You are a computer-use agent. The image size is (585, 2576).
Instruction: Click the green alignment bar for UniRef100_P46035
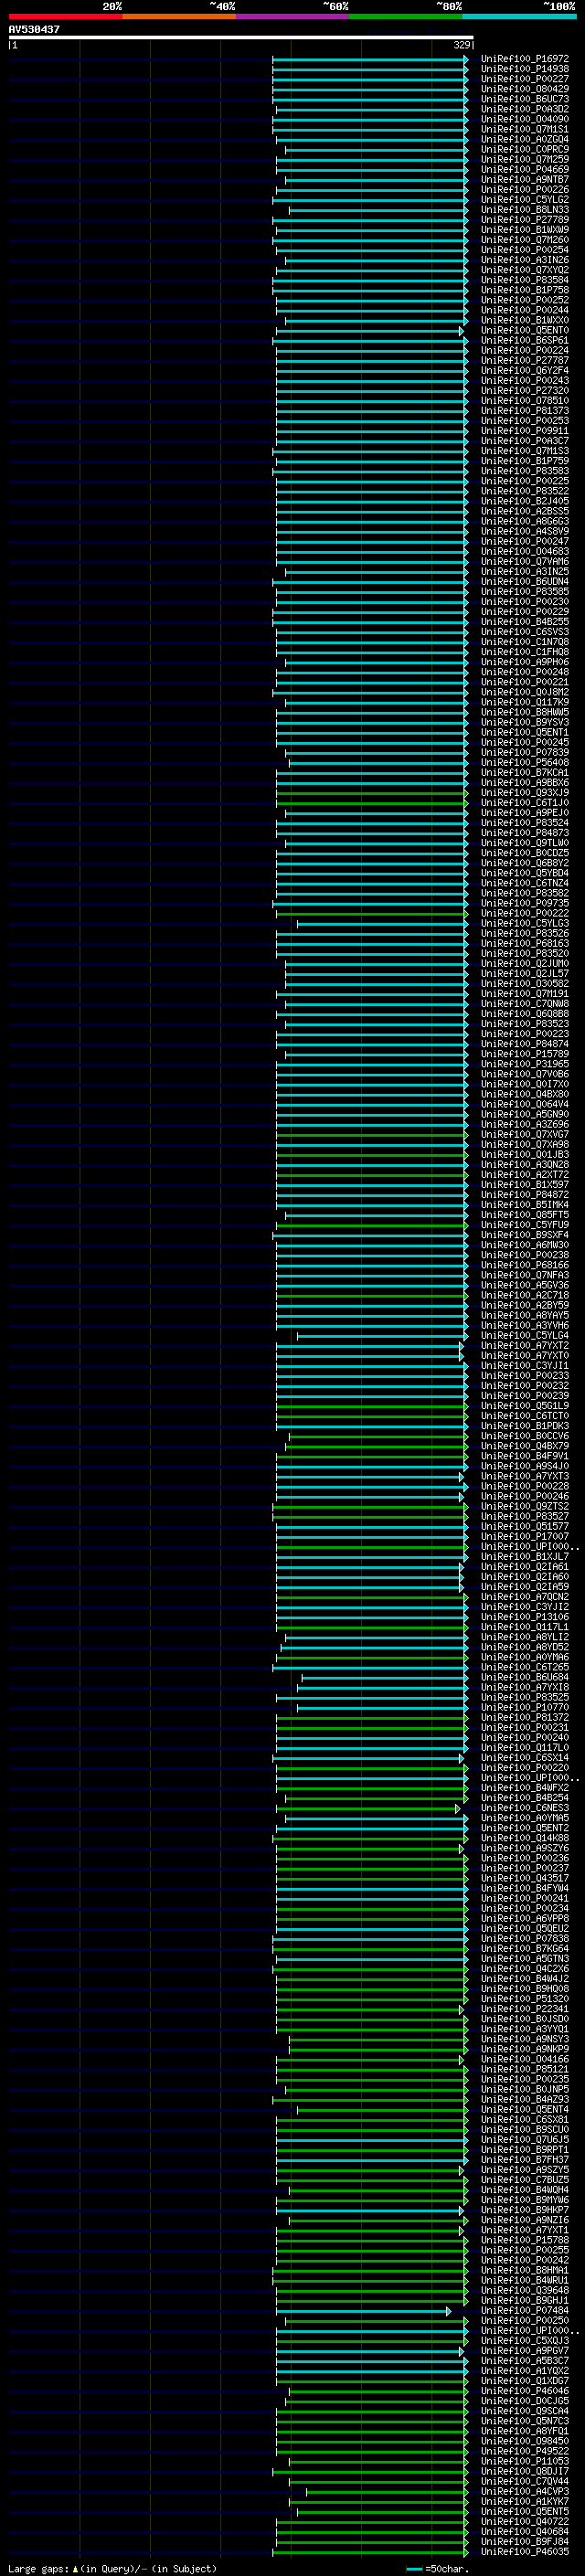pyautogui.click(x=370, y=2552)
